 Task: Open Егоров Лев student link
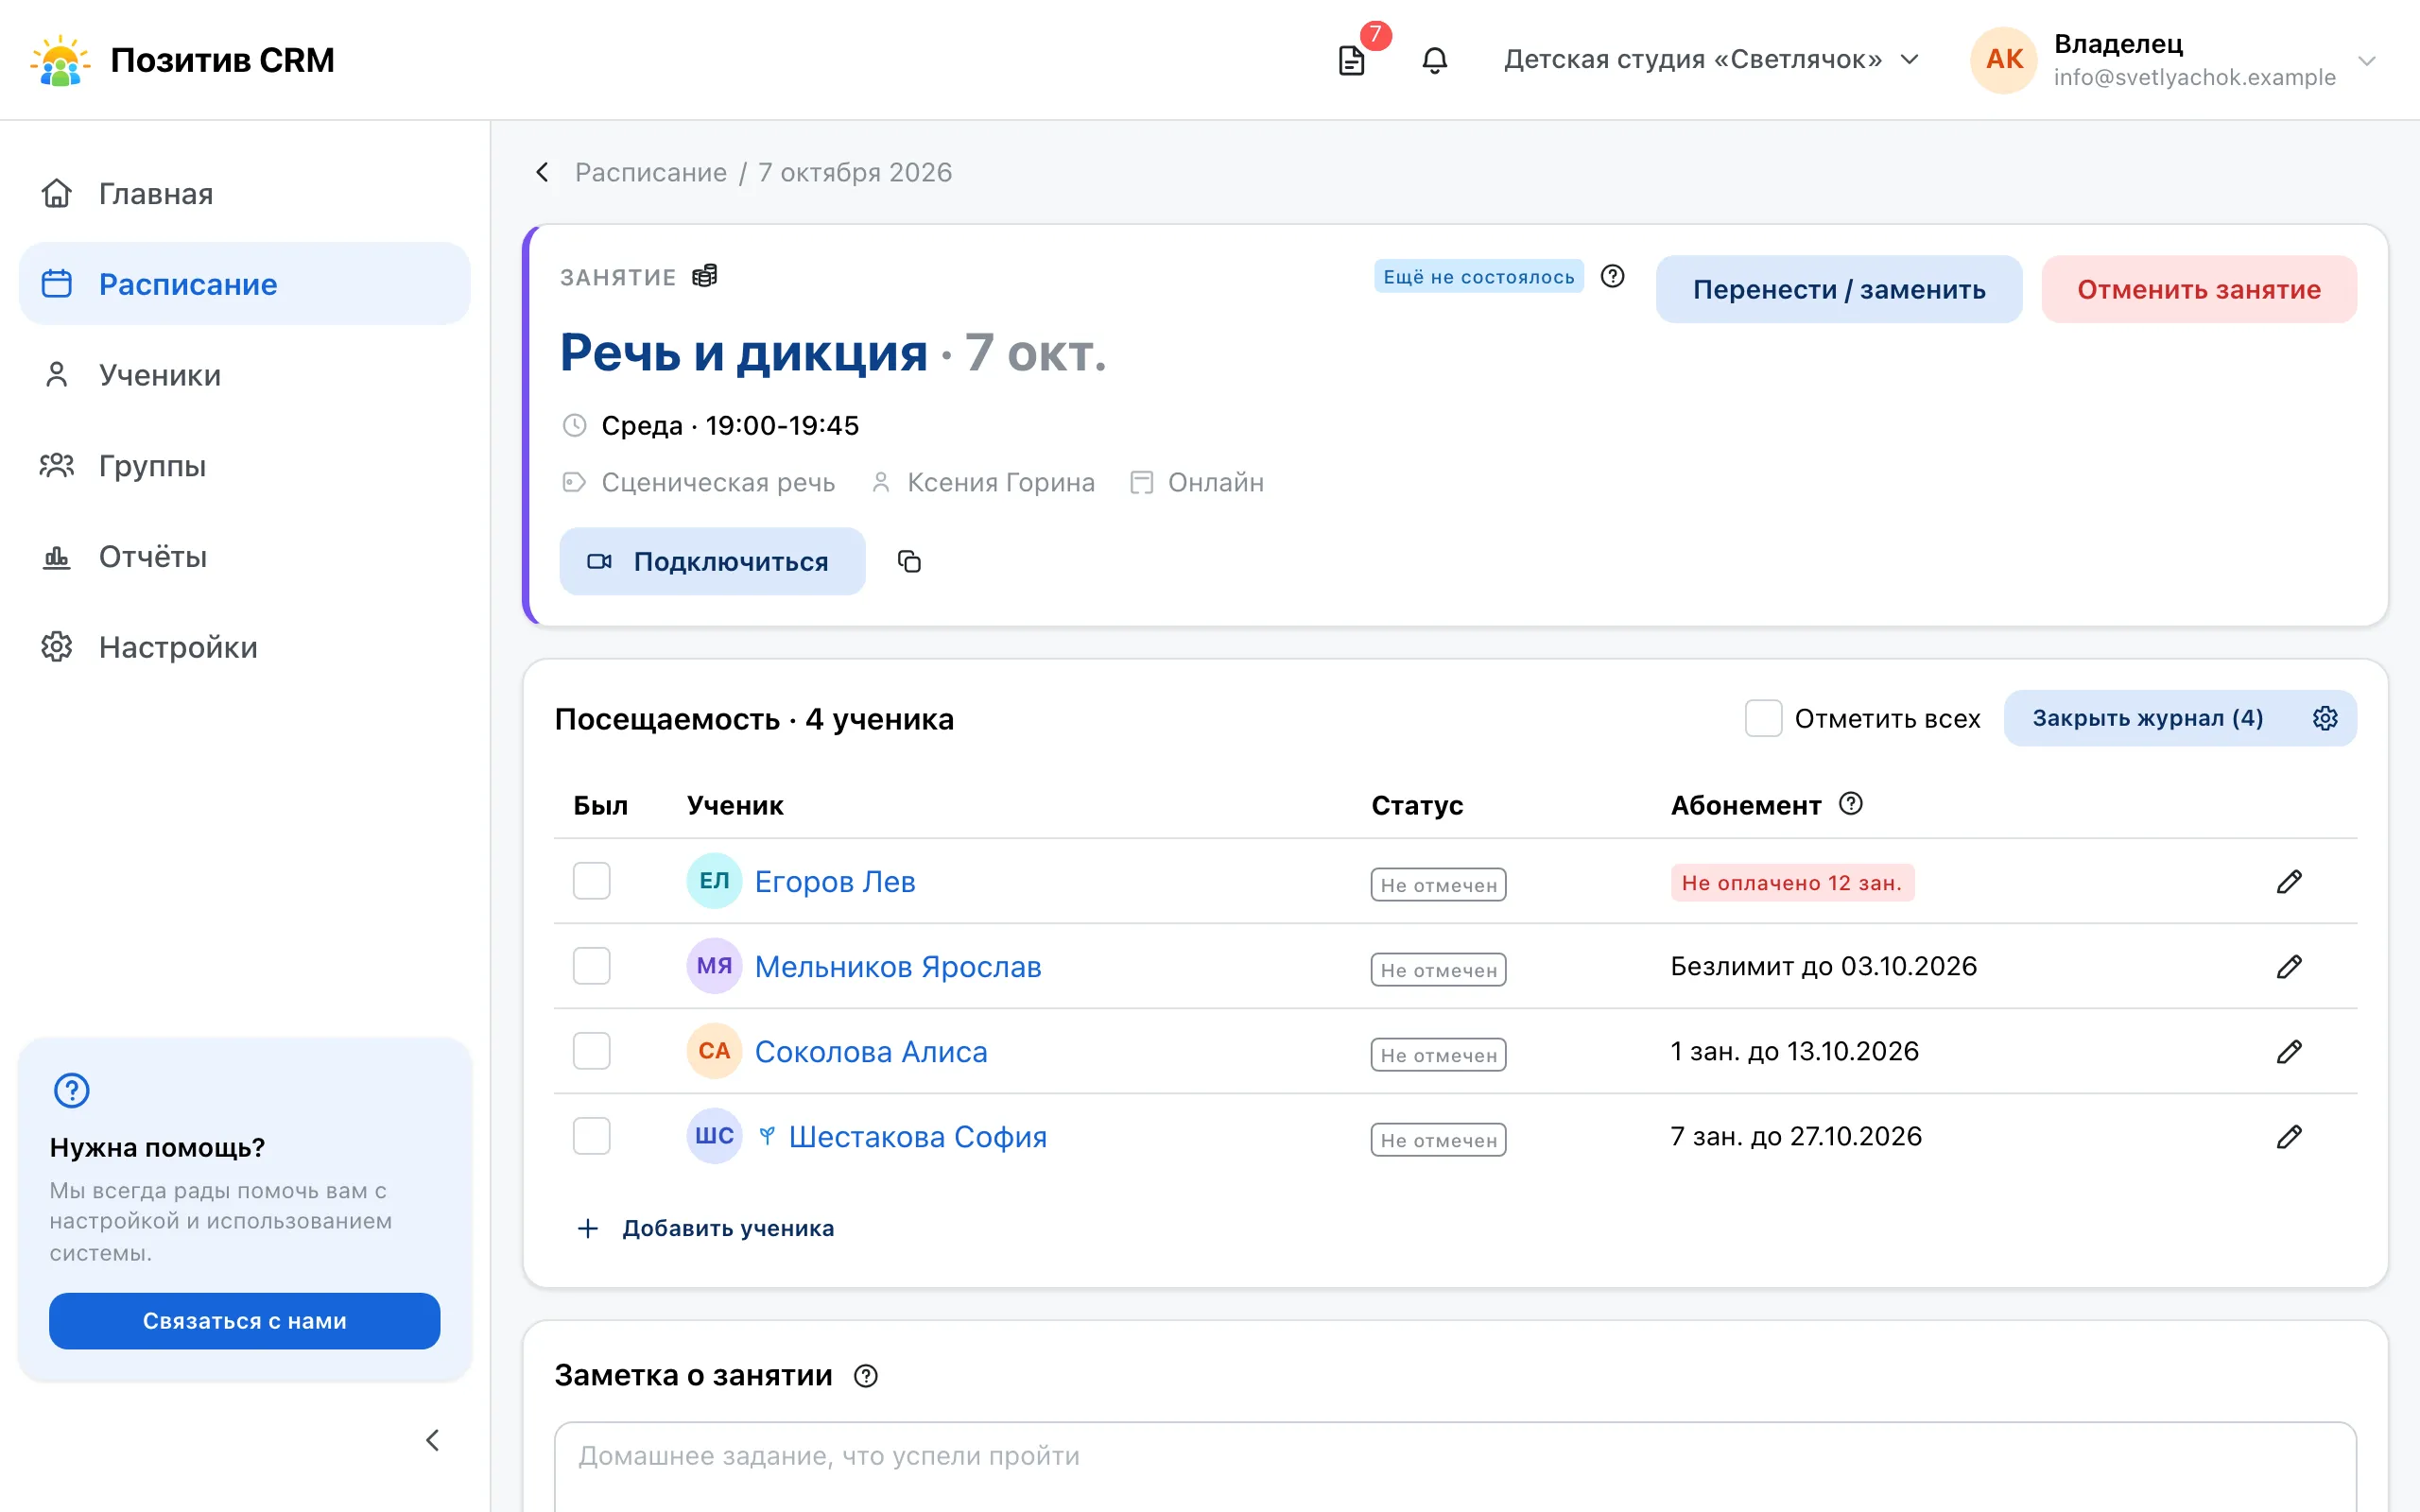tap(835, 881)
